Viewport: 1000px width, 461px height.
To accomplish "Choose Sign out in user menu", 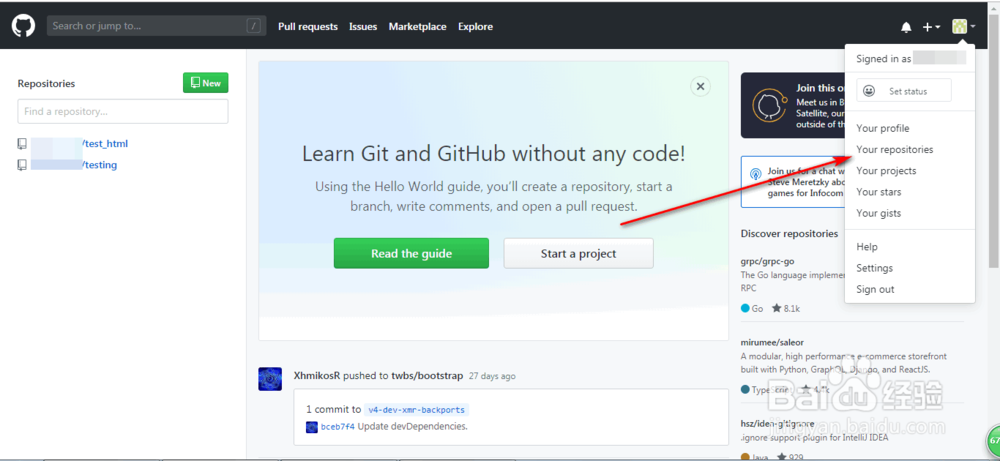I will [875, 289].
